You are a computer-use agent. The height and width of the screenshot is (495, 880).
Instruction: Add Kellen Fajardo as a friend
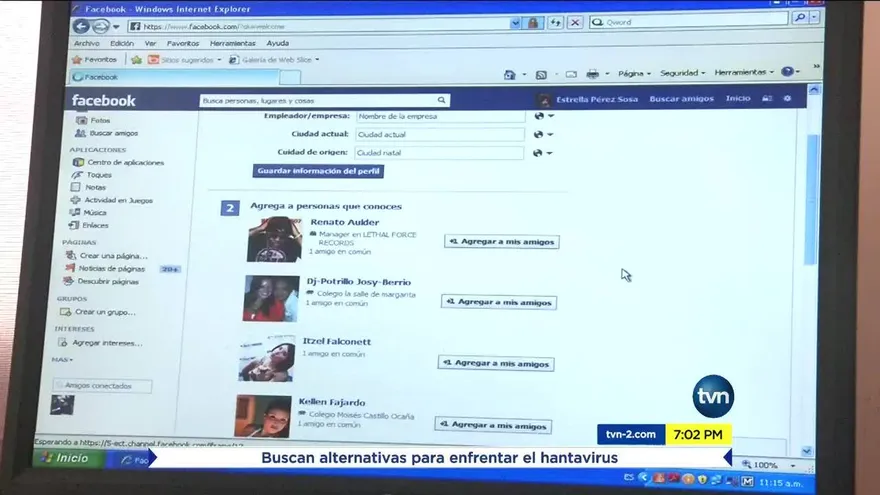point(493,425)
